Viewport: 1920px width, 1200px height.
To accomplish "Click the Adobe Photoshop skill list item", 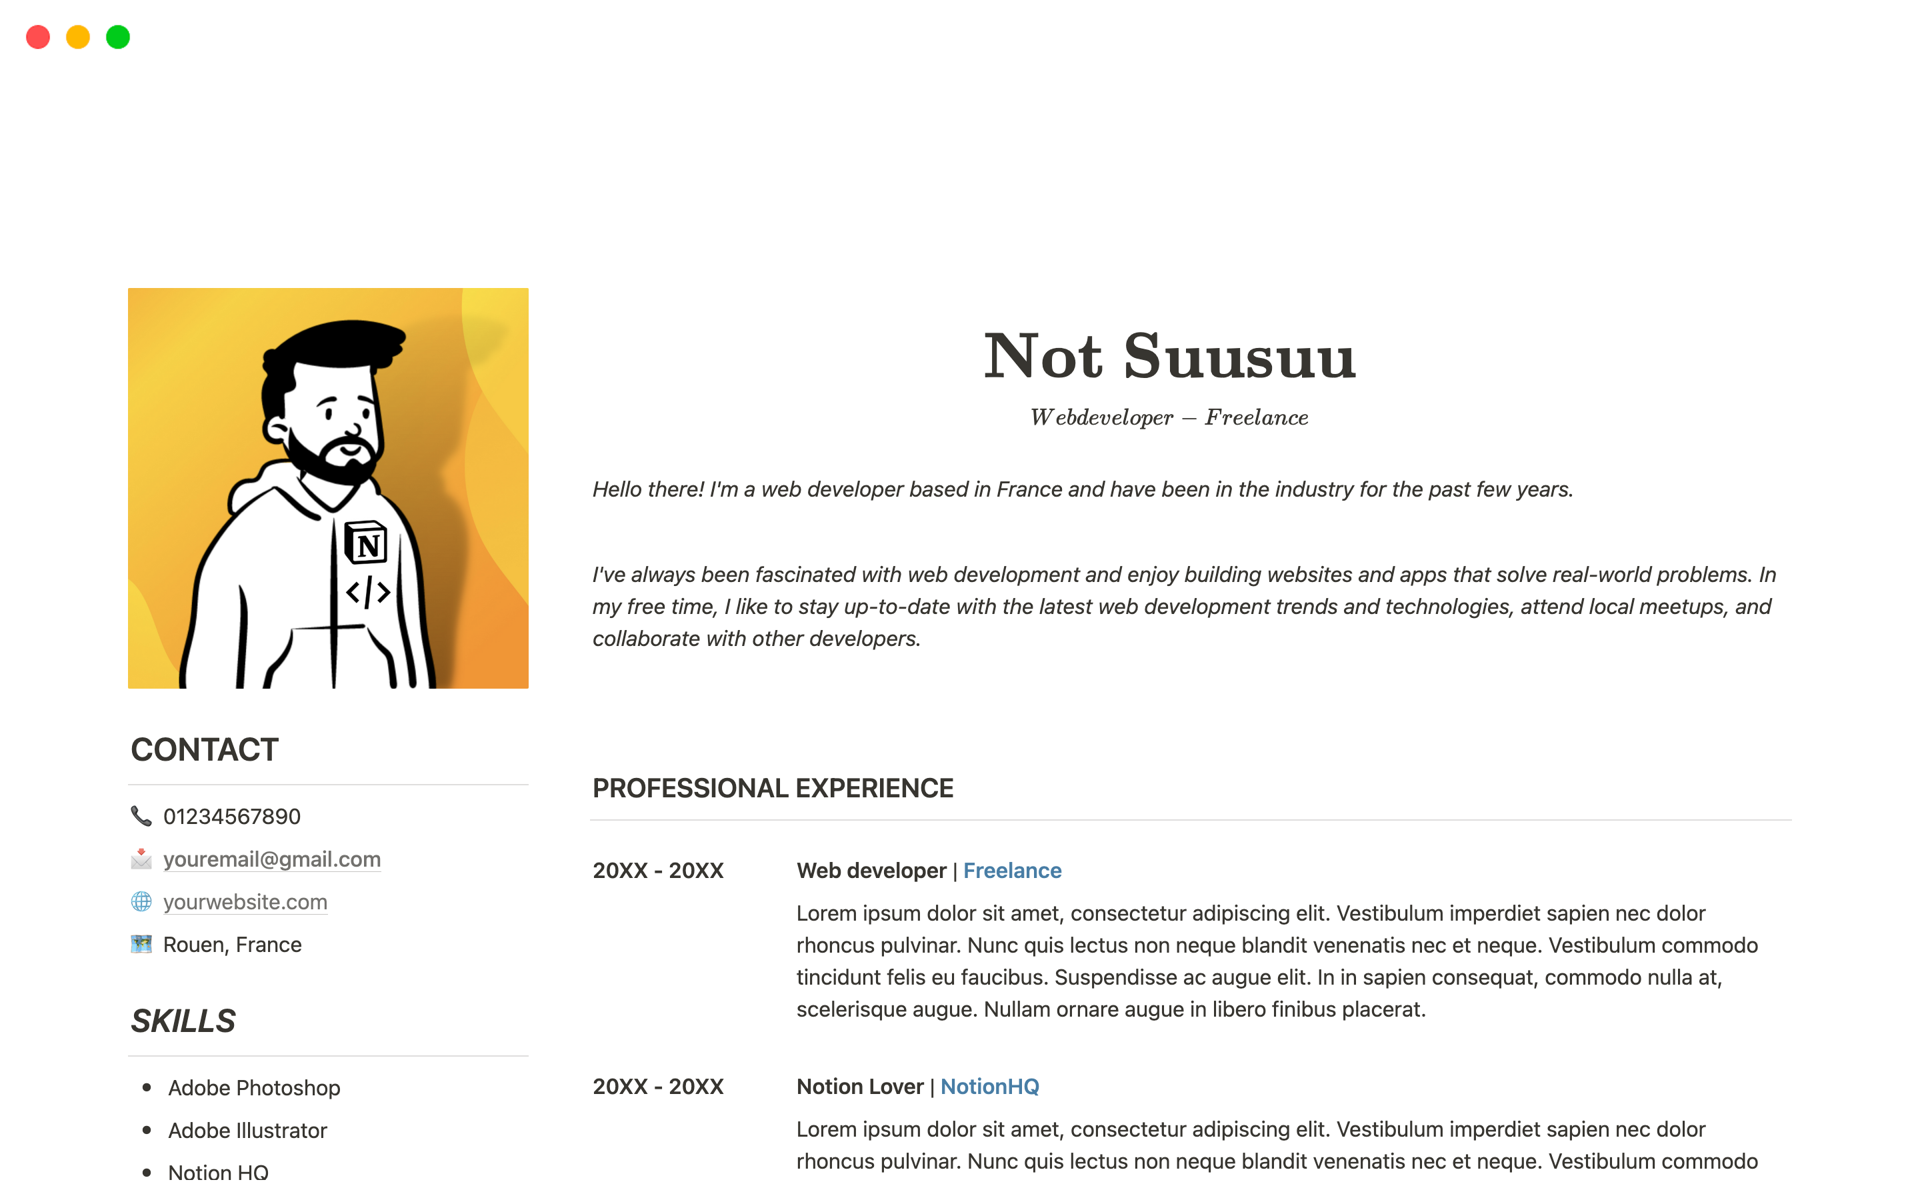I will coord(256,1087).
